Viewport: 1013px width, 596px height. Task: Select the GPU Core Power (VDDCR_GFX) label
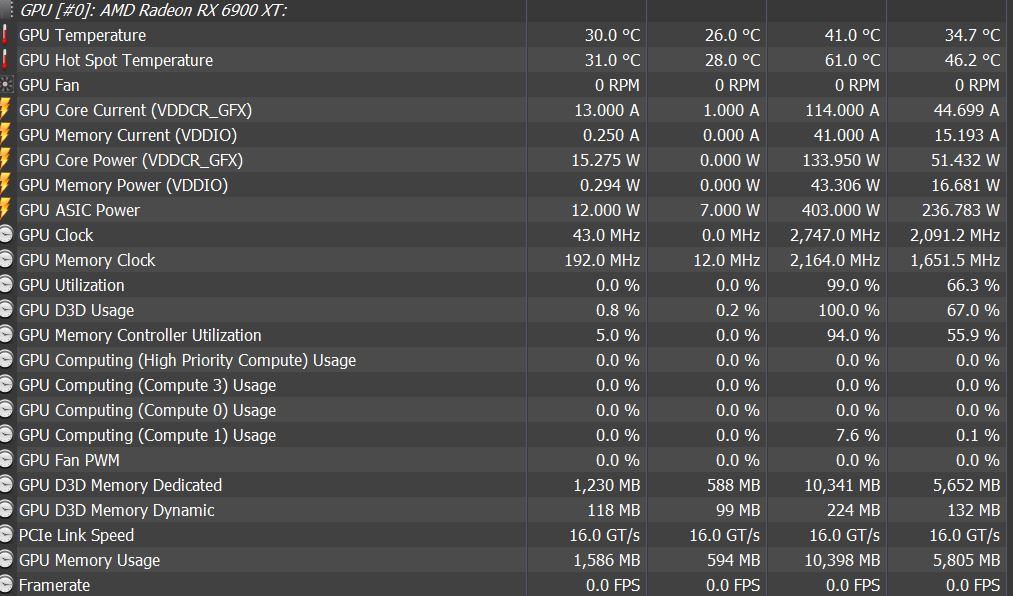(x=131, y=161)
